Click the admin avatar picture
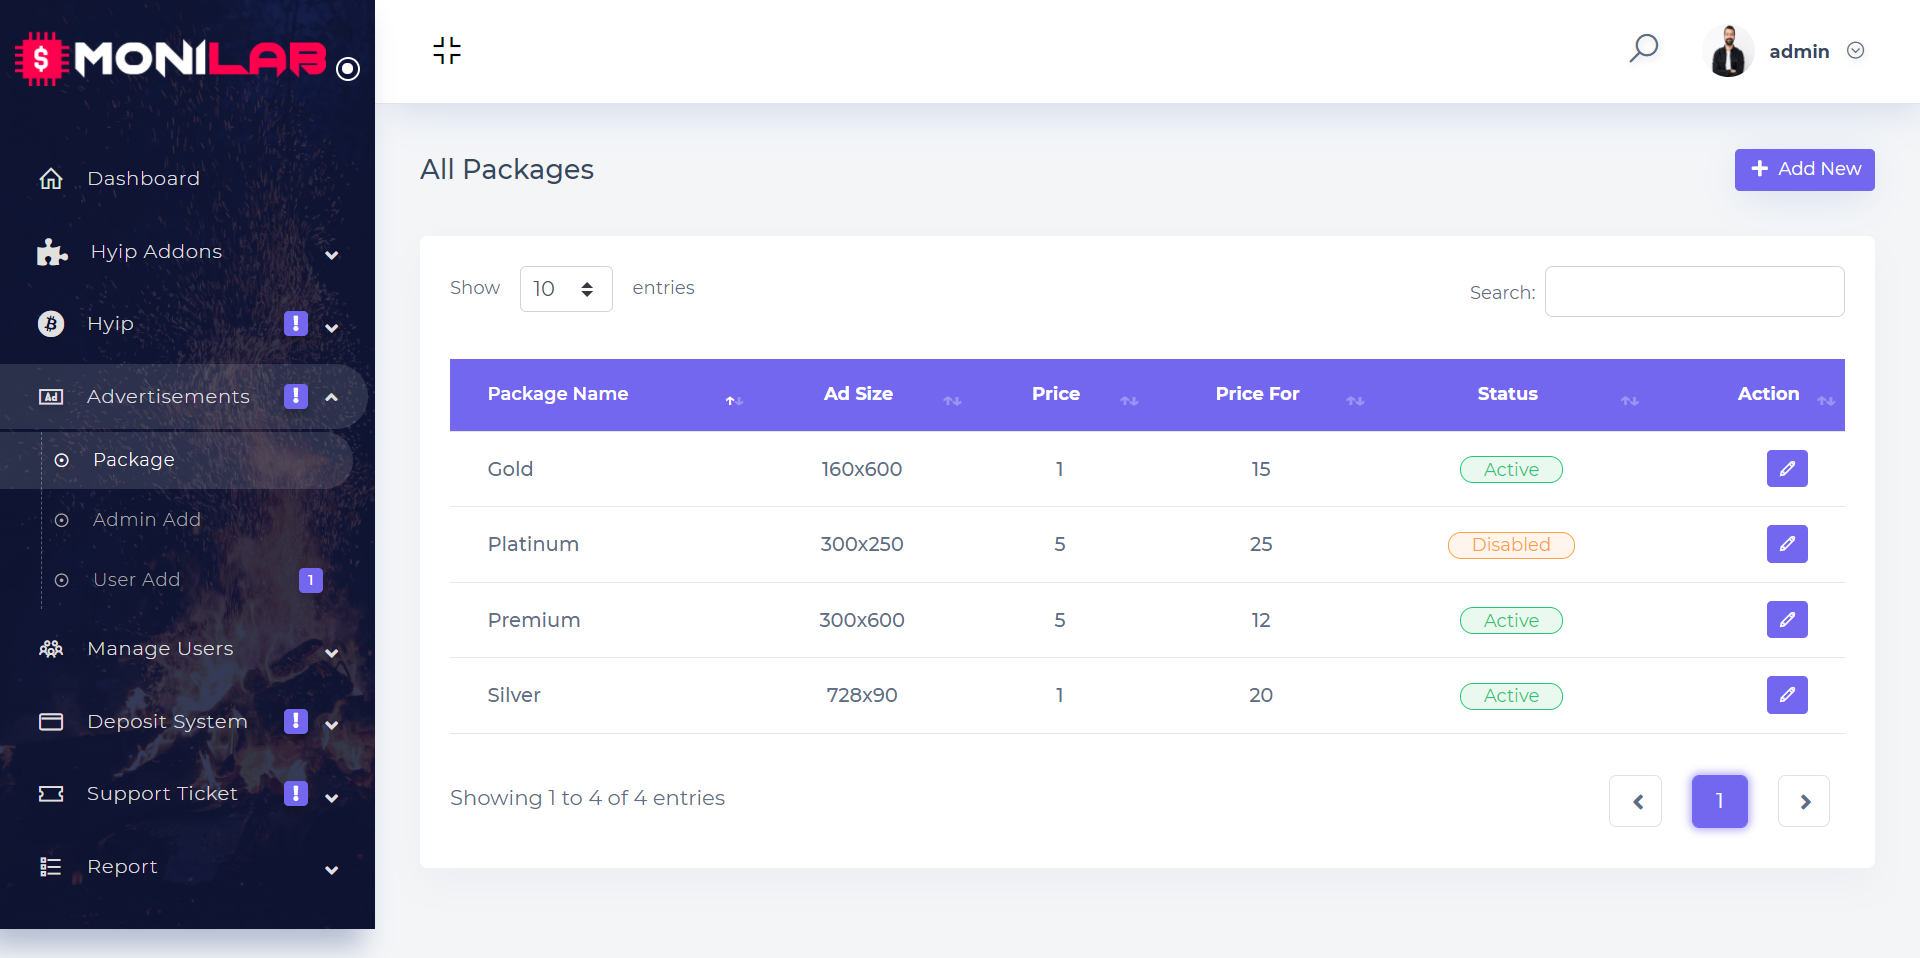The height and width of the screenshot is (958, 1920). (x=1728, y=51)
